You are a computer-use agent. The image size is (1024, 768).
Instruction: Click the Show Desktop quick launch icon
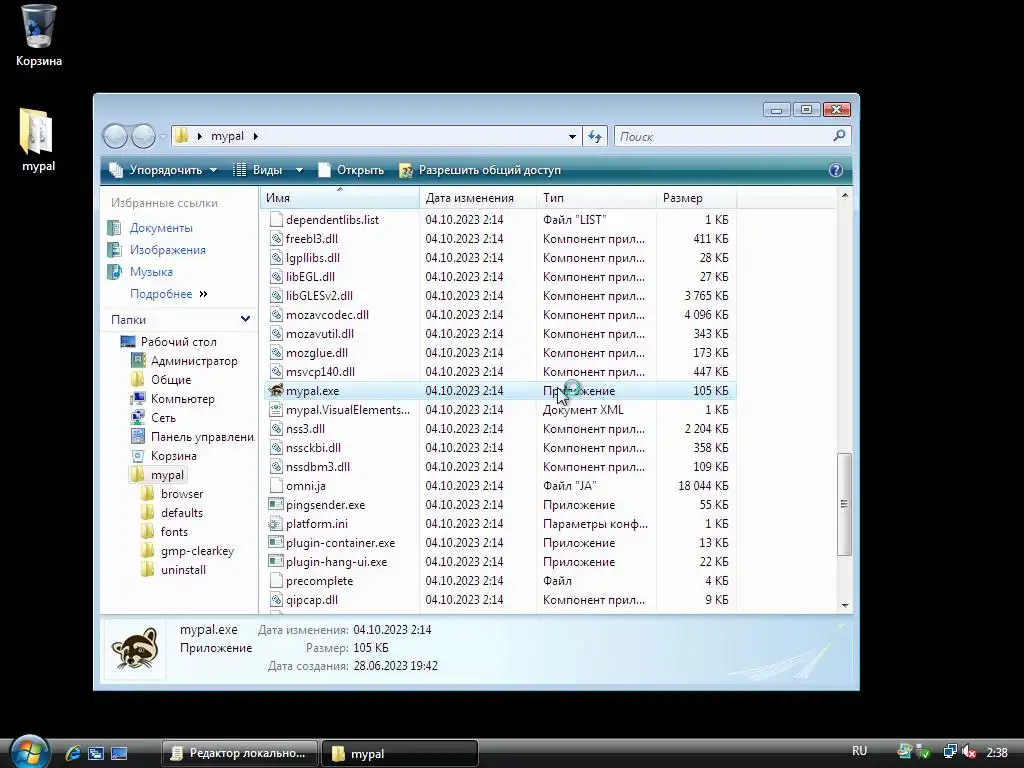click(x=119, y=753)
